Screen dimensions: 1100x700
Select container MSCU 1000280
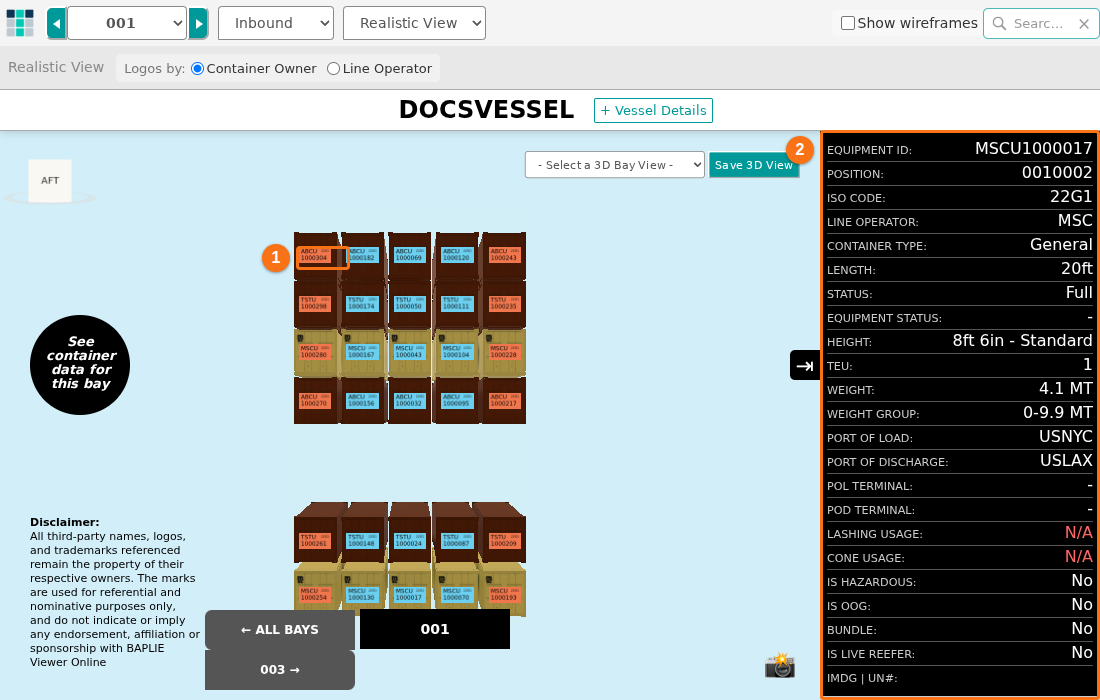[x=315, y=351]
